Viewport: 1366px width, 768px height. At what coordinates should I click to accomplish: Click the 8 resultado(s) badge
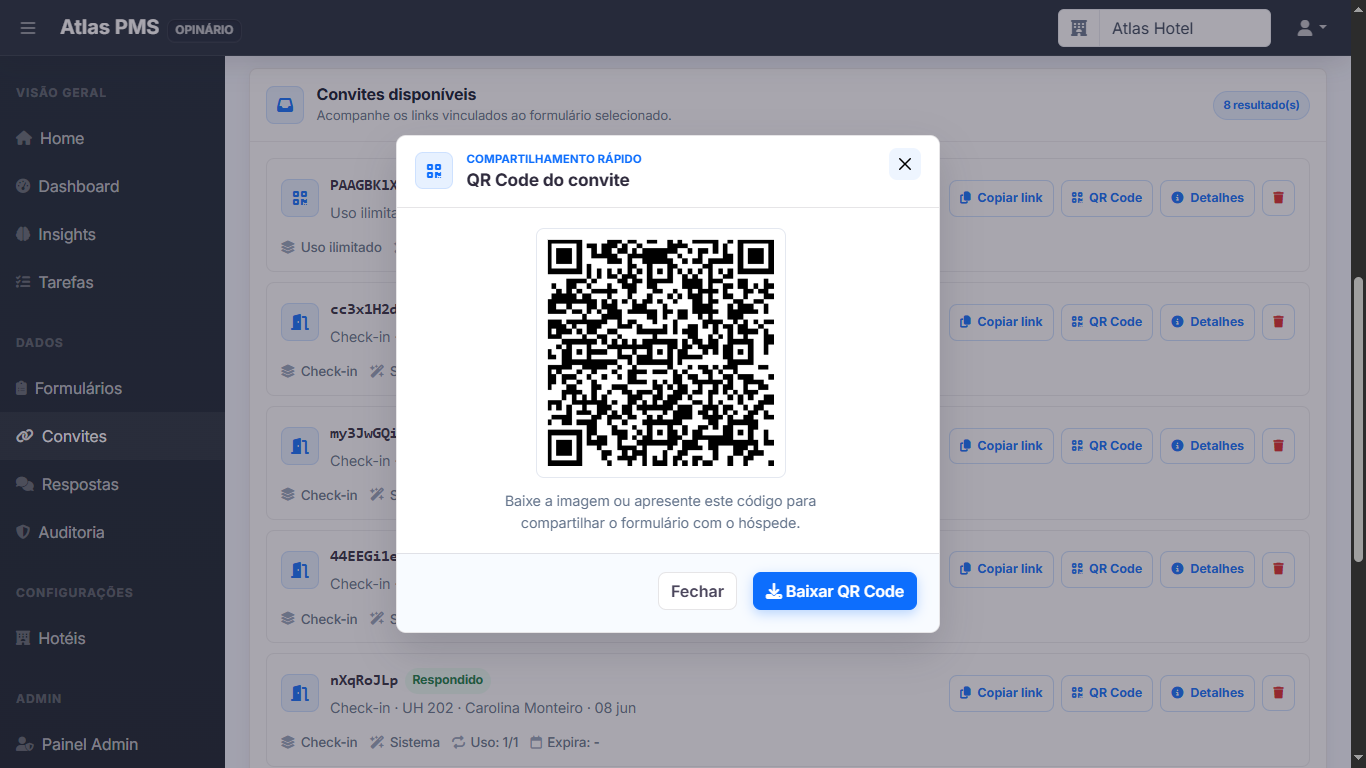(1261, 105)
